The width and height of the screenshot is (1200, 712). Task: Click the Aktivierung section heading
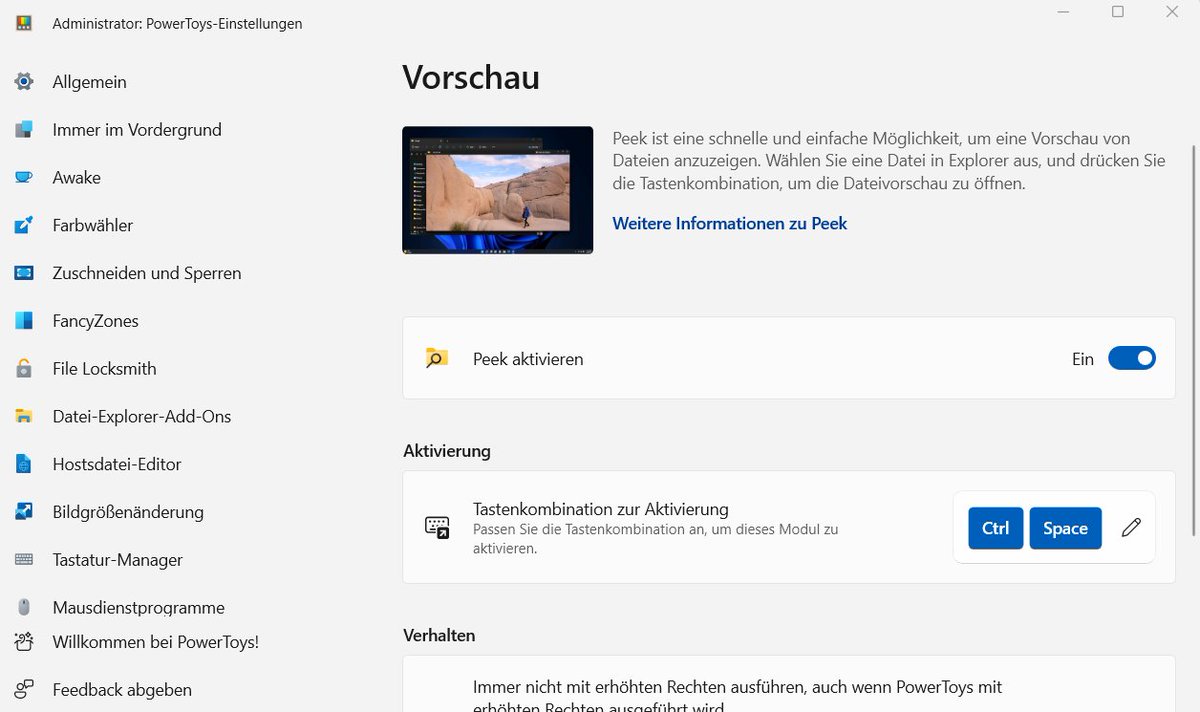447,451
